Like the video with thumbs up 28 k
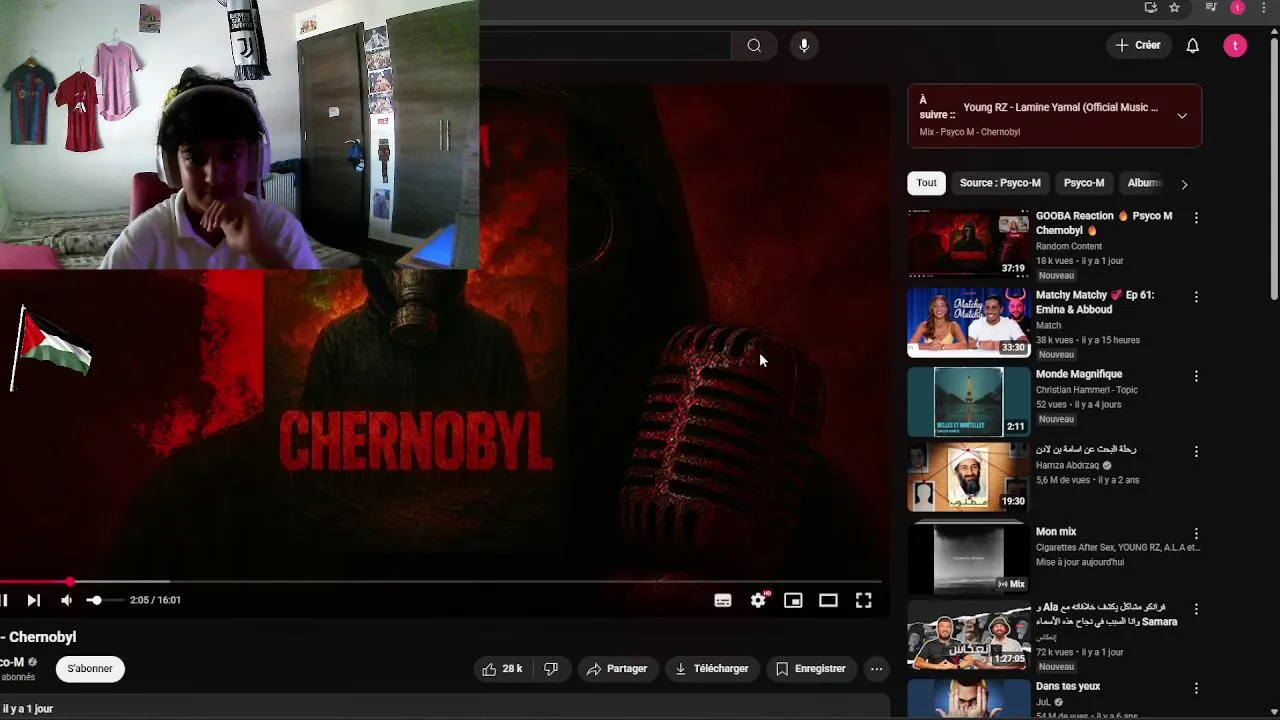 [502, 669]
